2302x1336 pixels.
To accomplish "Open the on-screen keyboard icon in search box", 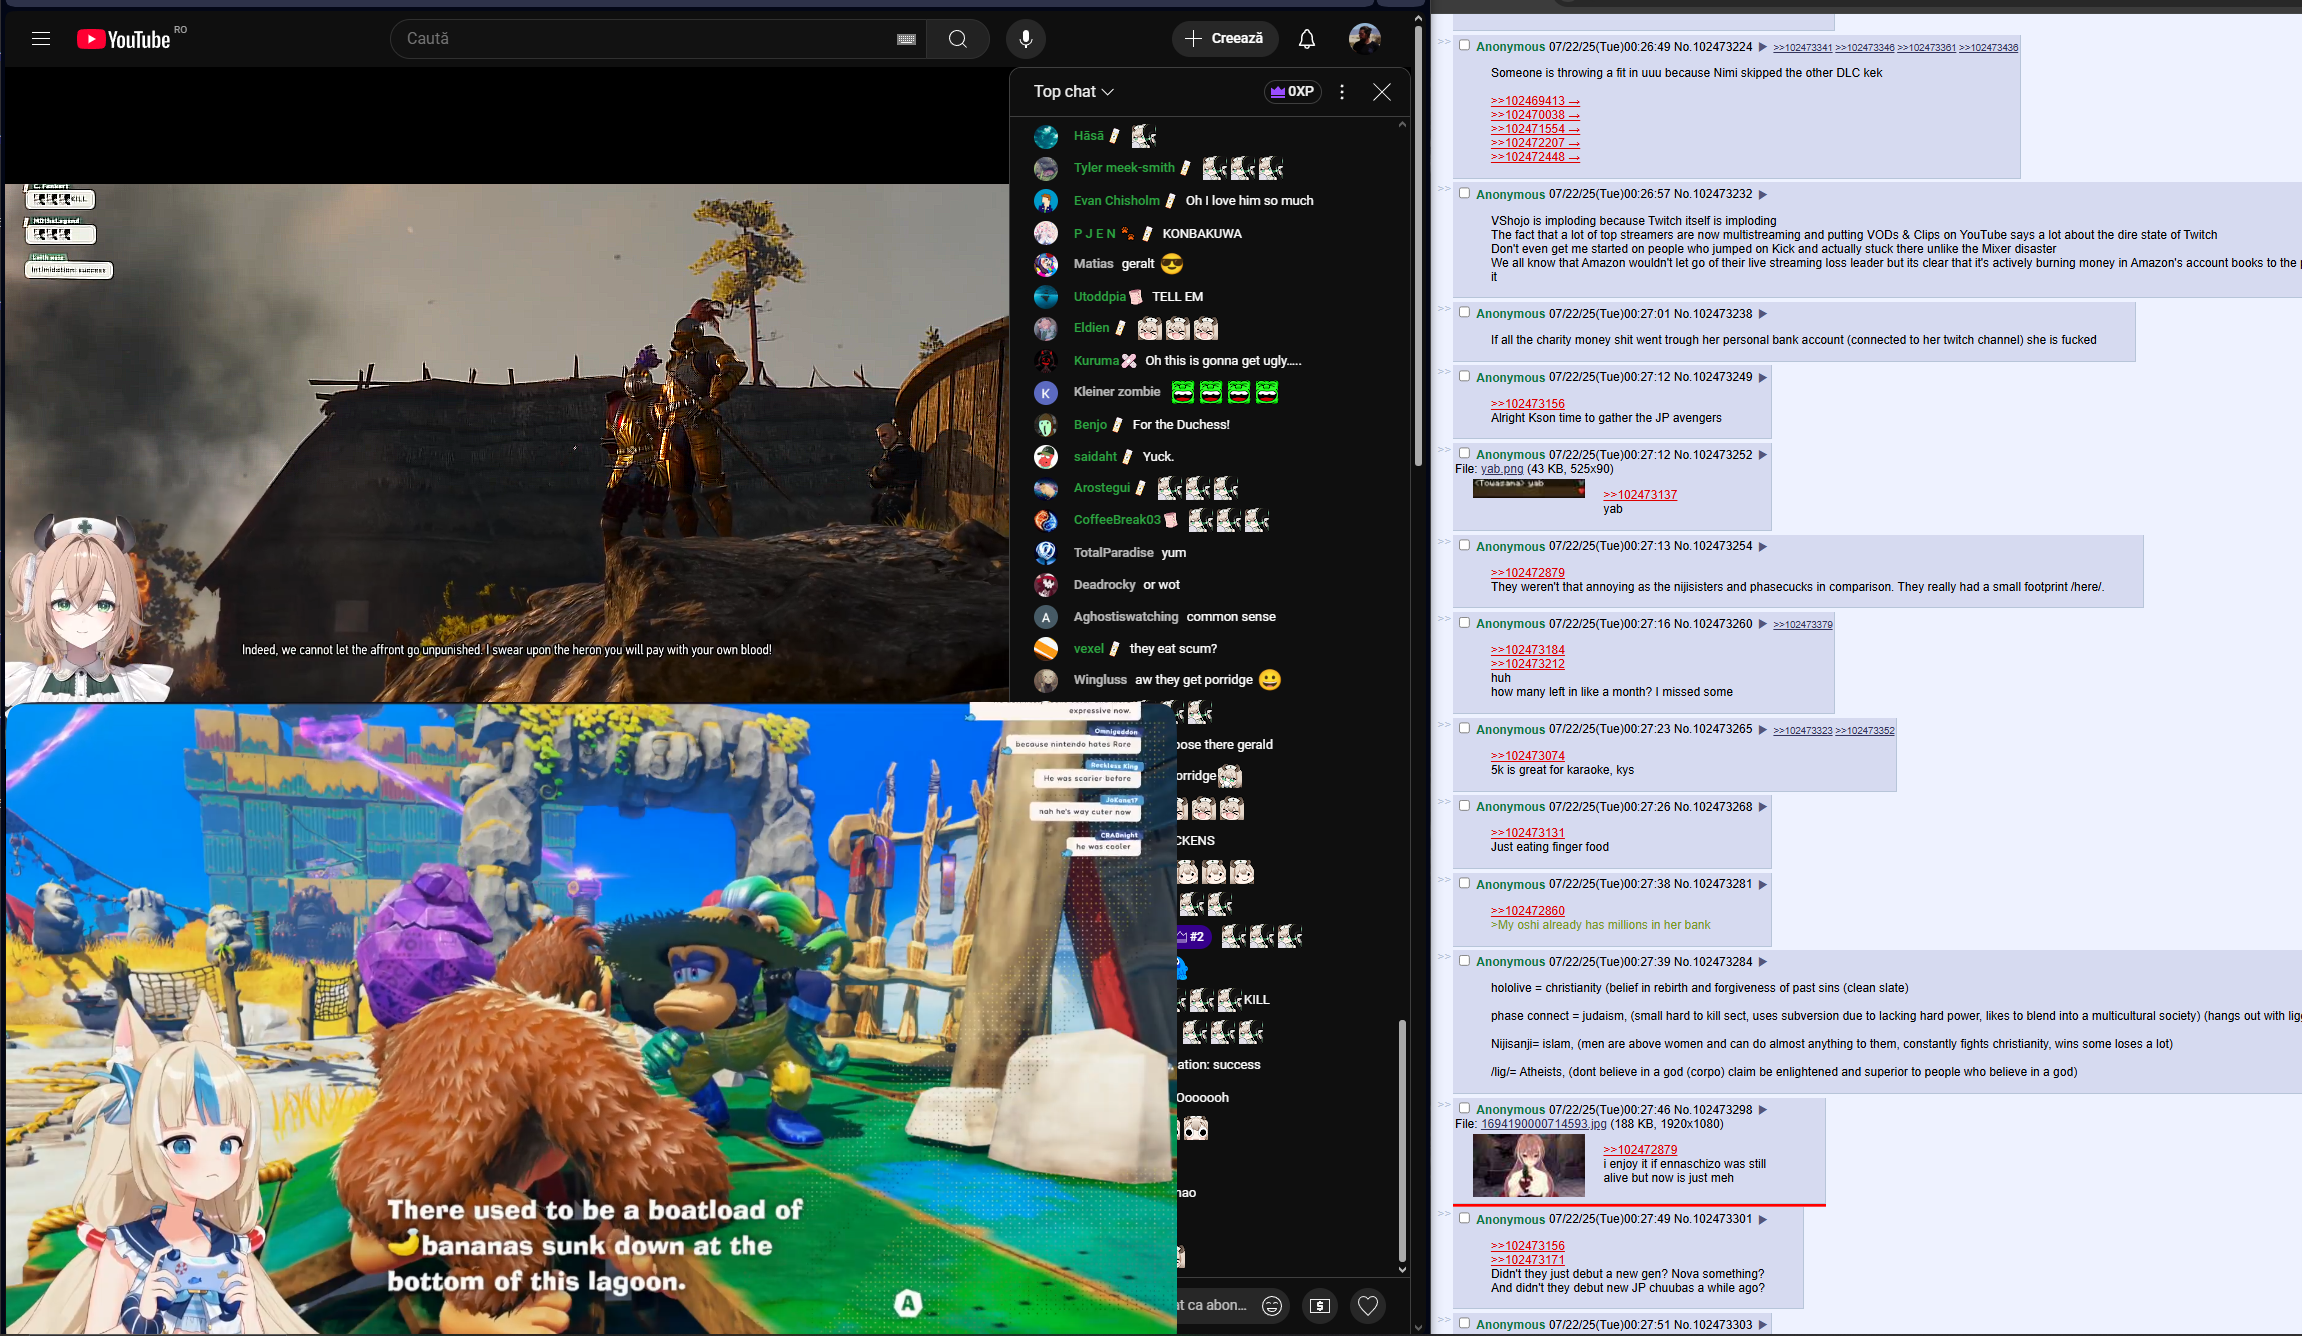I will point(906,39).
